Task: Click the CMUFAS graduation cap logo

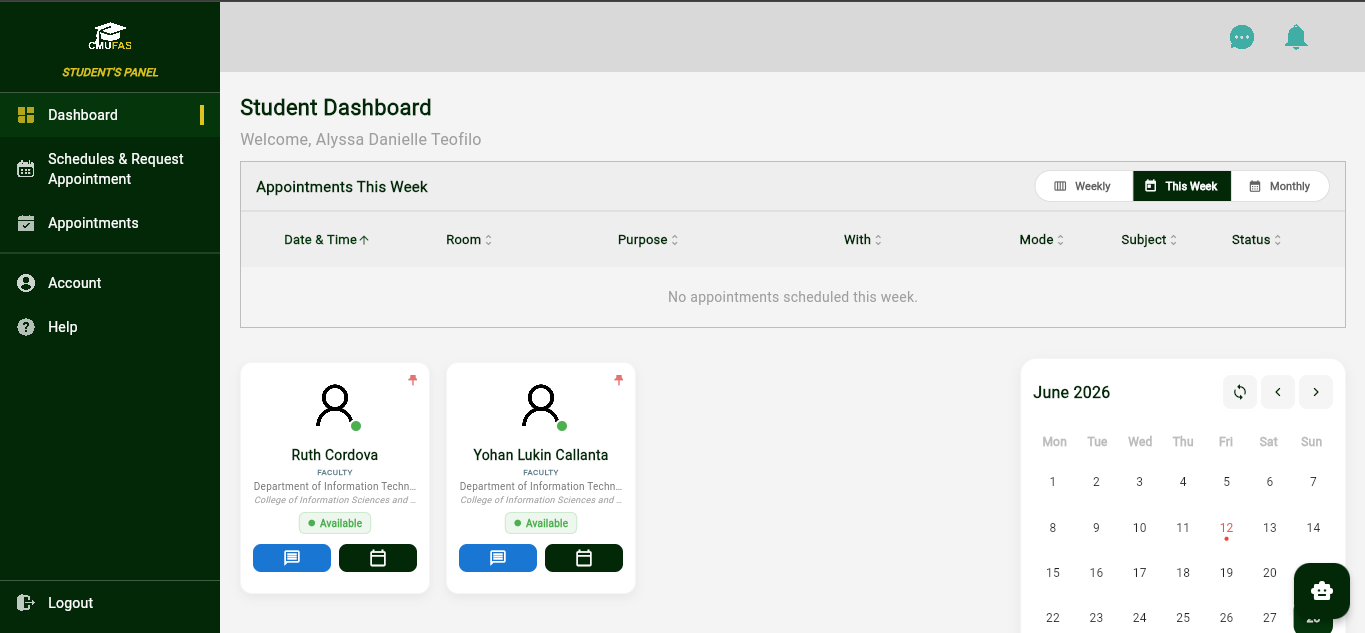Action: click(109, 37)
